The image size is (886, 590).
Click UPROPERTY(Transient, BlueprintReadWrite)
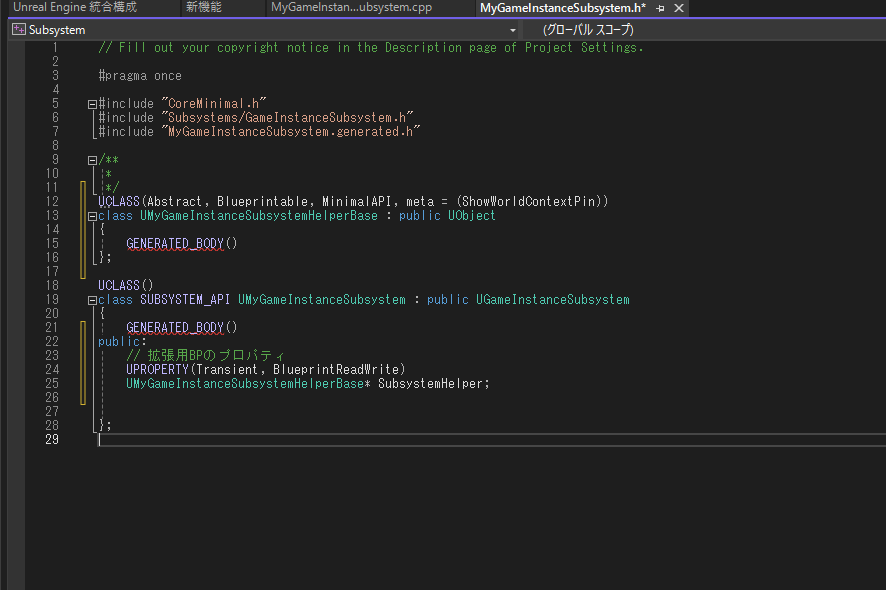pyautogui.click(x=266, y=370)
